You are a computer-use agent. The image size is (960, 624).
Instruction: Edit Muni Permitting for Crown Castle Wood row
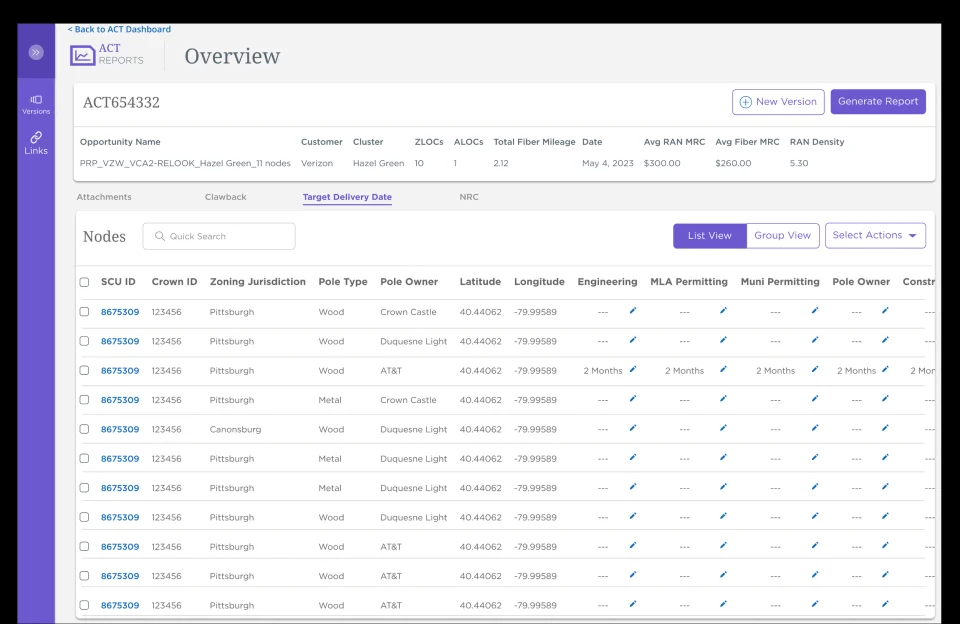(x=815, y=310)
